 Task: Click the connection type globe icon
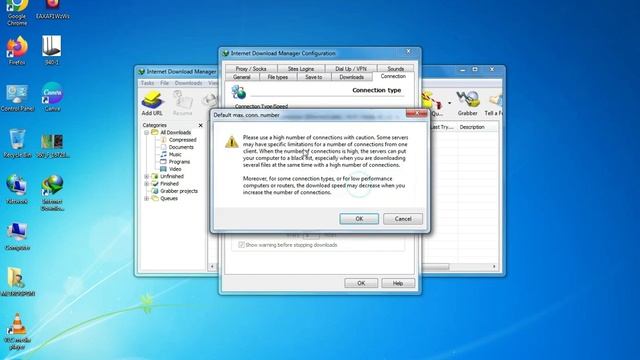[238, 92]
